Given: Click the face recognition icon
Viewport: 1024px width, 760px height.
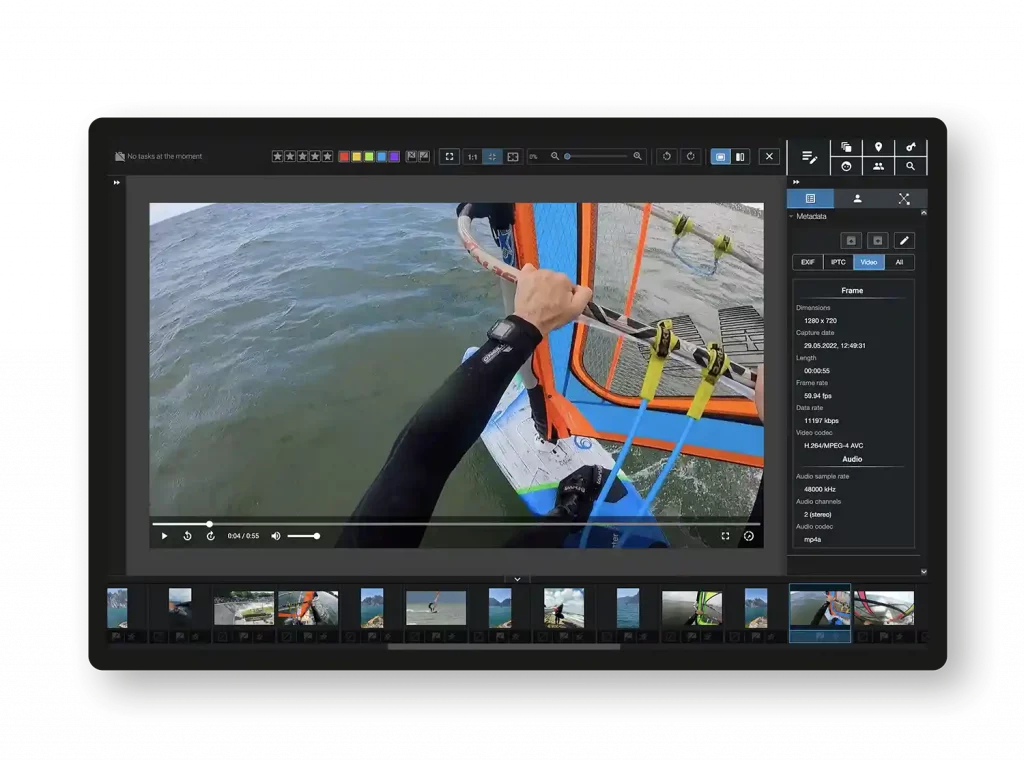Looking at the screenshot, I should [845, 166].
